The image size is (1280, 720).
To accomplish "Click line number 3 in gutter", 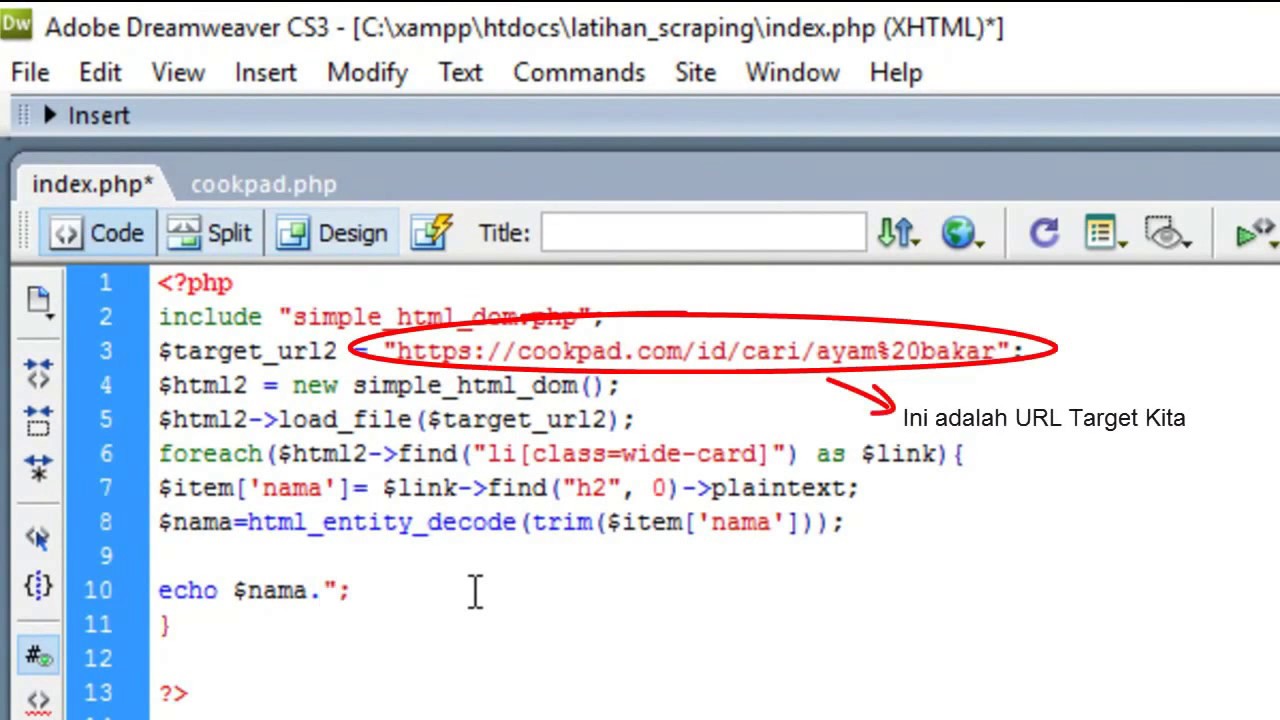I will click(105, 351).
